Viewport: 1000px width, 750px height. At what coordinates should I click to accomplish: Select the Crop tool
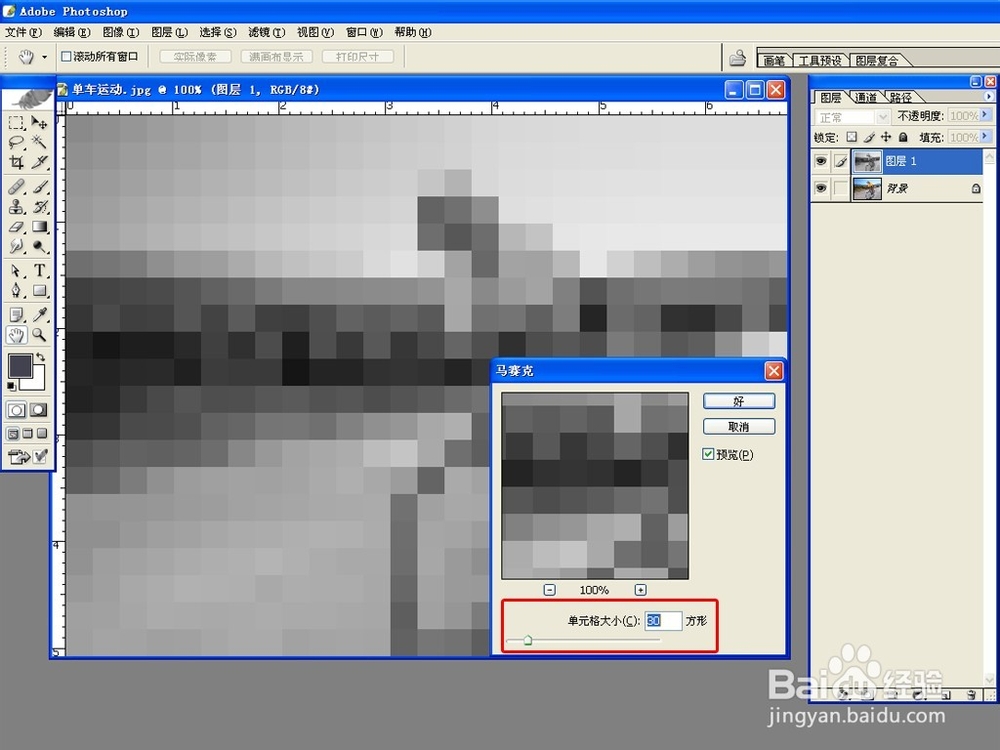click(17, 162)
